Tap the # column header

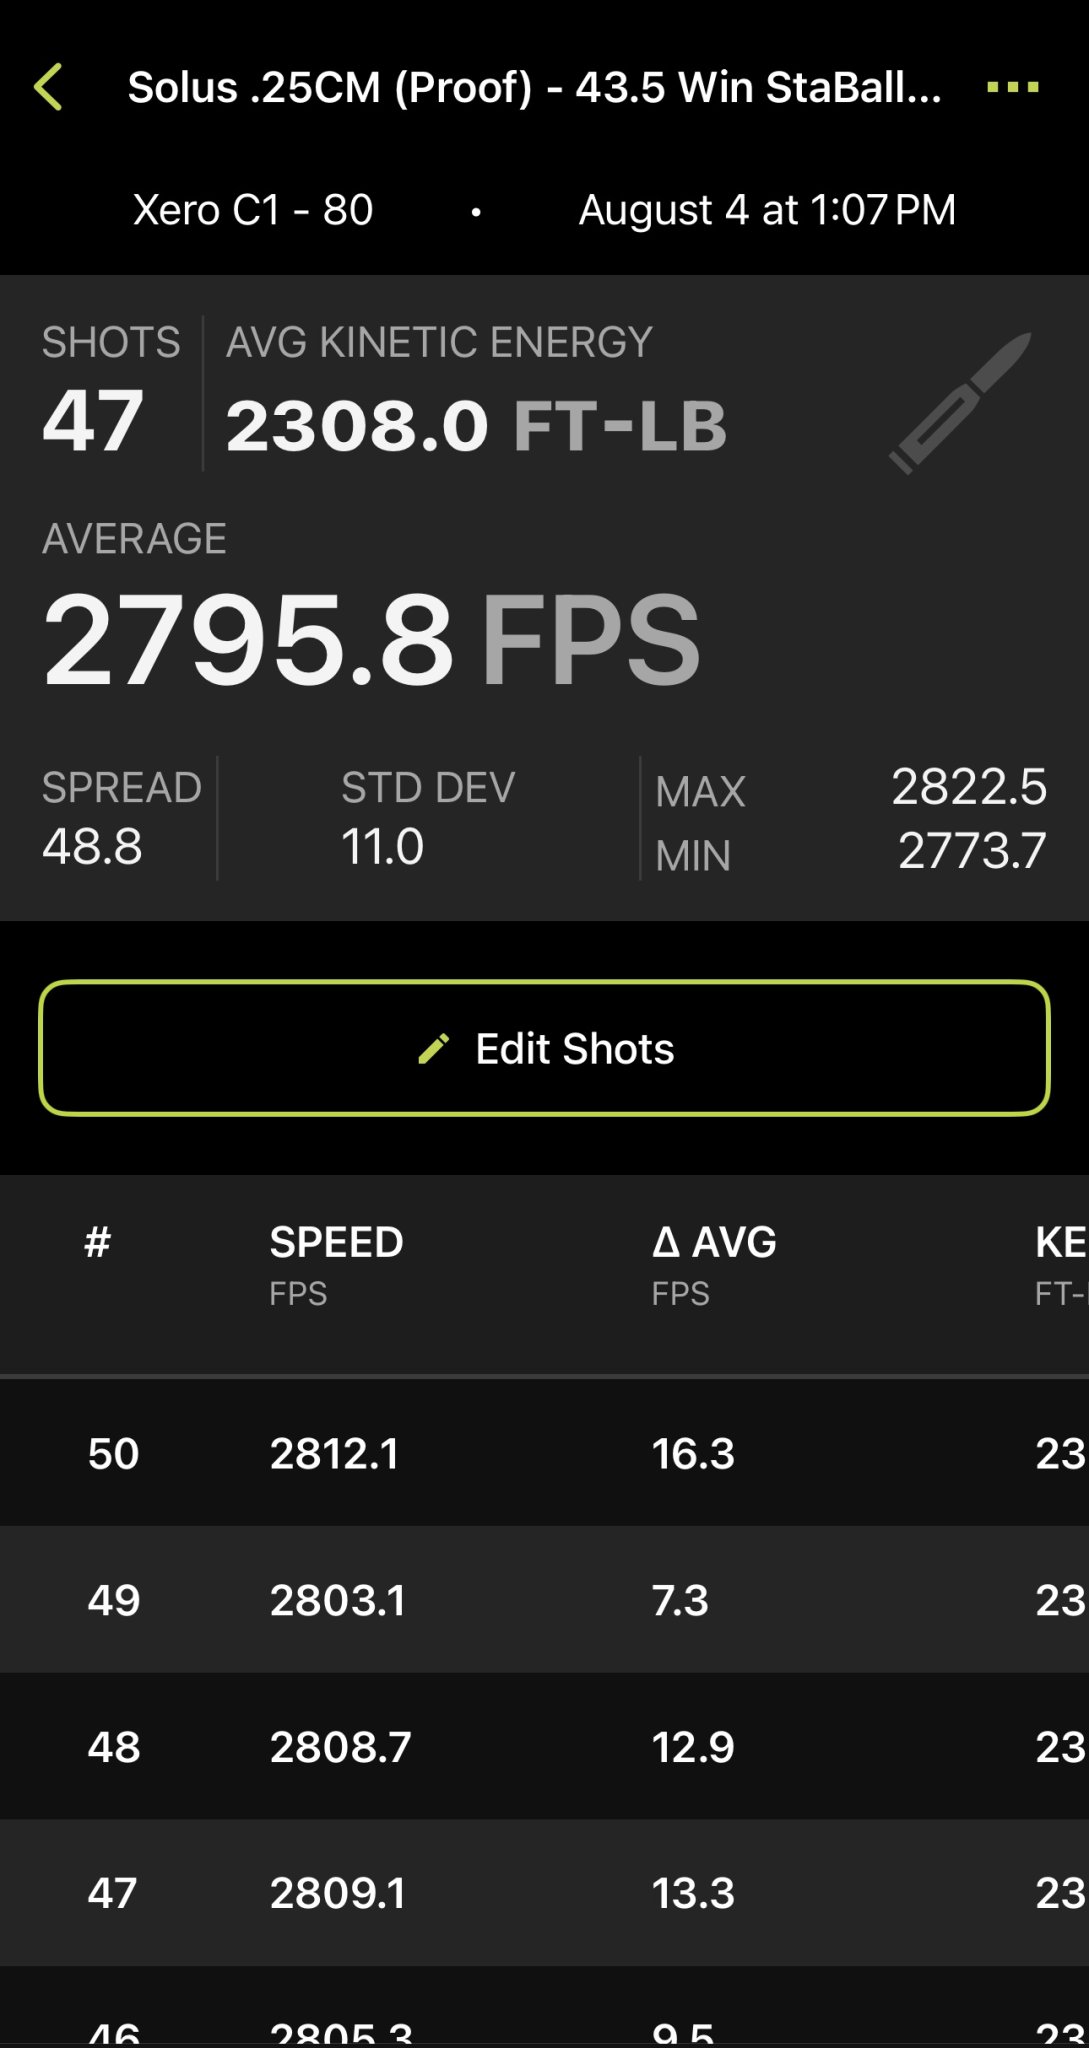click(97, 1243)
